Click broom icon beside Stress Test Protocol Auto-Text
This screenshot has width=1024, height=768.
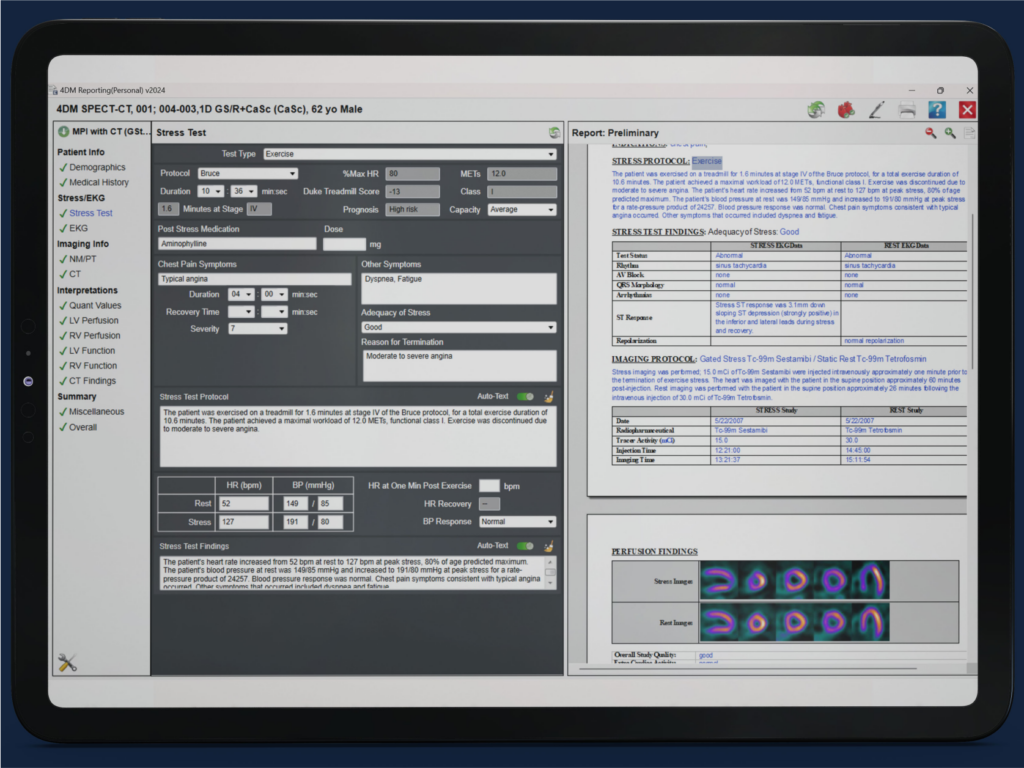549,397
